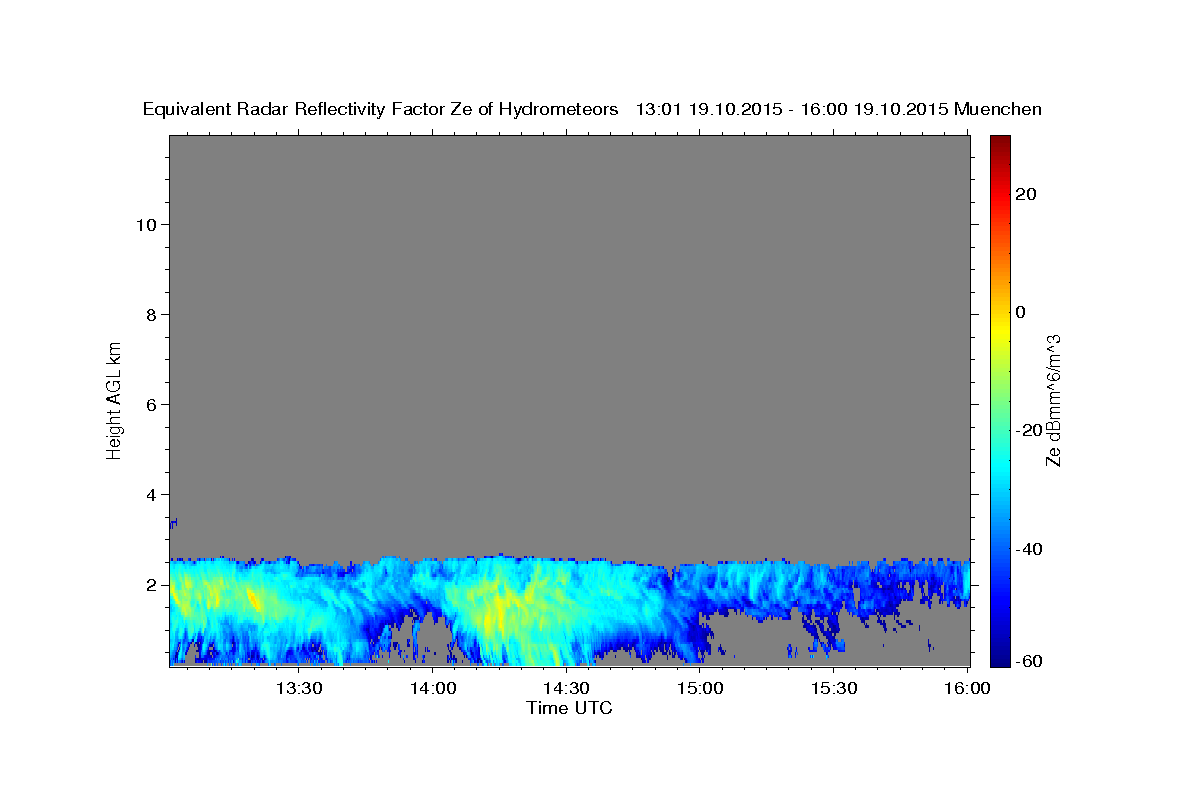Click the 'Time UTC' axis label
The width and height of the screenshot is (1200, 800).
click(x=569, y=708)
